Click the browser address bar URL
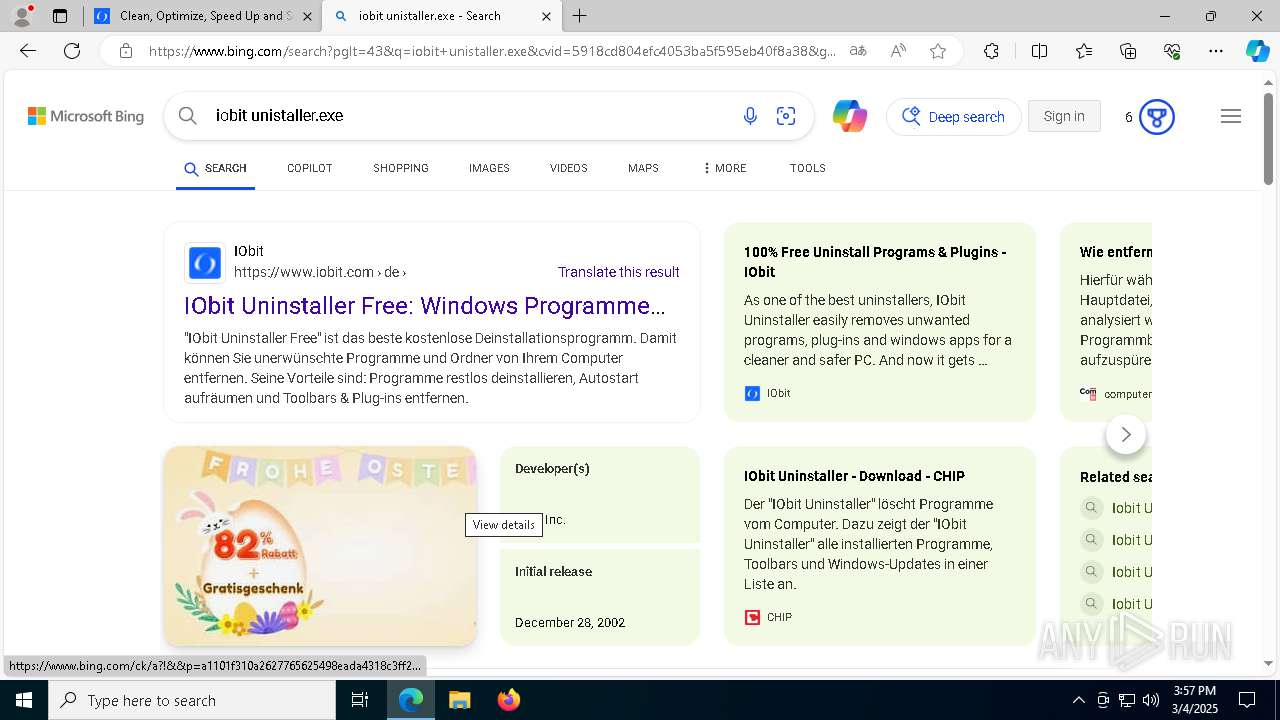 point(492,51)
